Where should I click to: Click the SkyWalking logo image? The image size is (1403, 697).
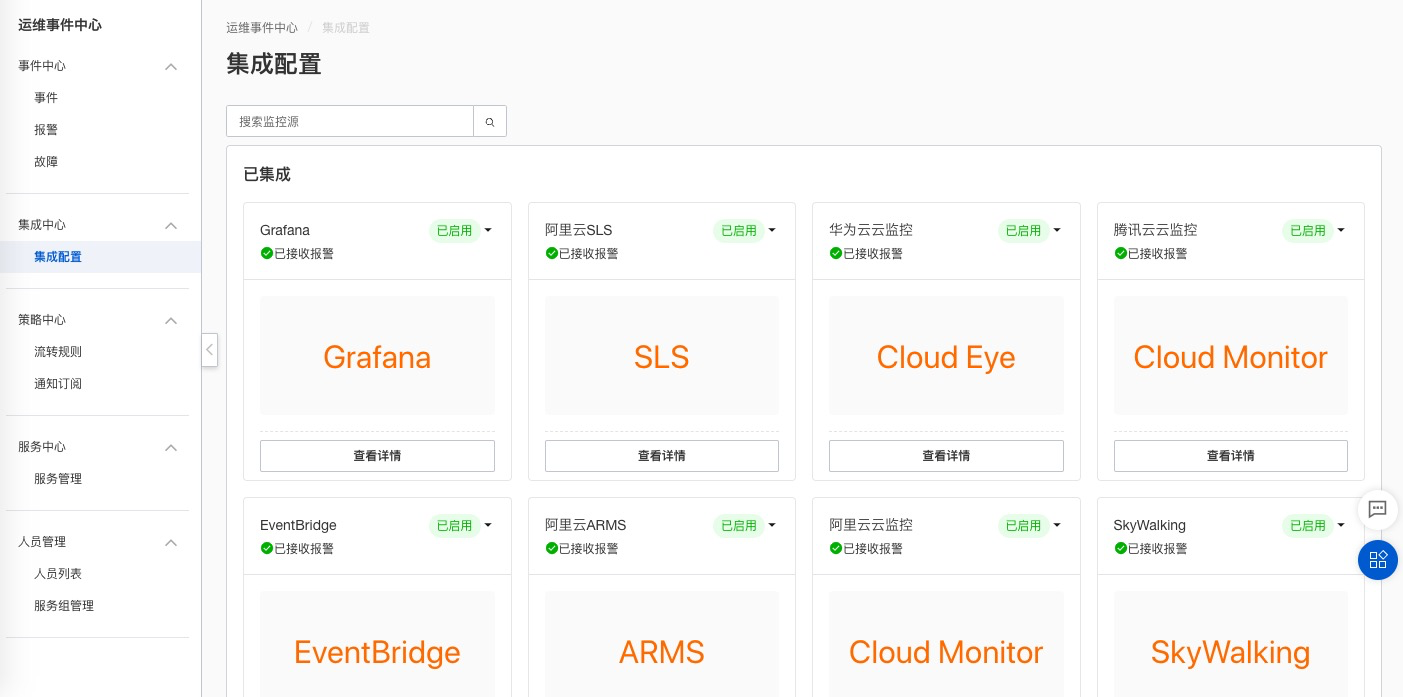click(x=1230, y=644)
